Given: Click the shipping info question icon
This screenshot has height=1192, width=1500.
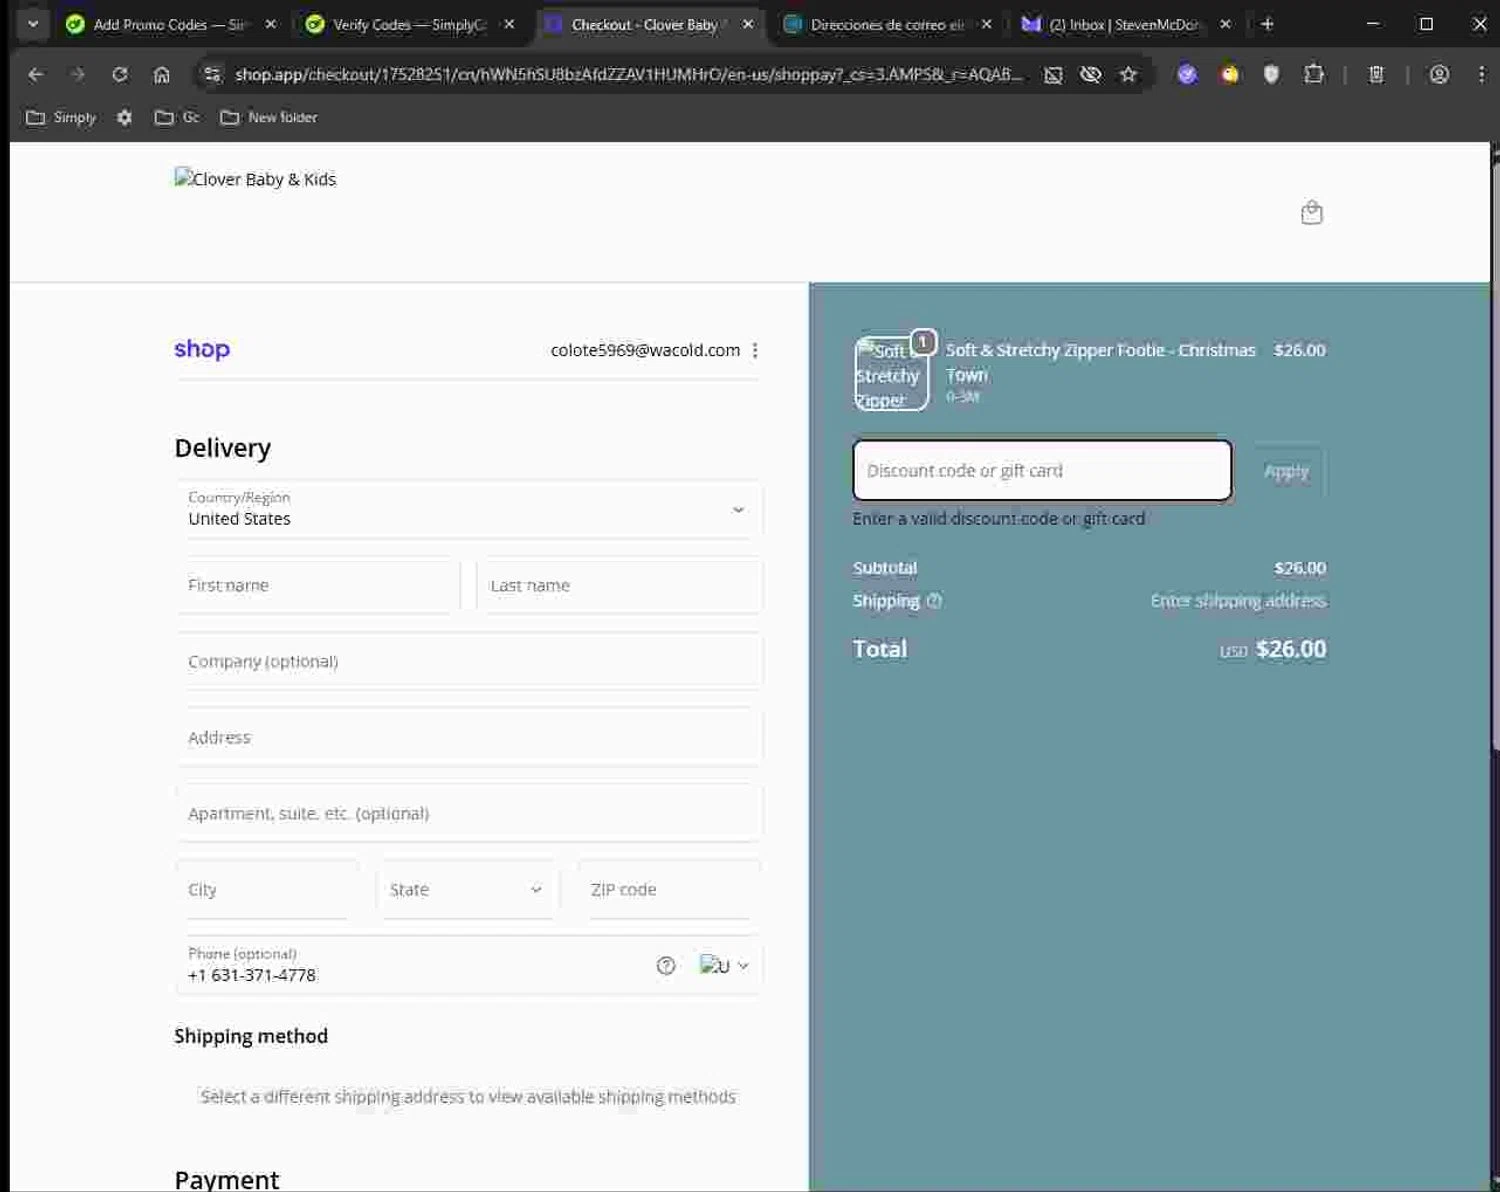Looking at the screenshot, I should point(934,600).
